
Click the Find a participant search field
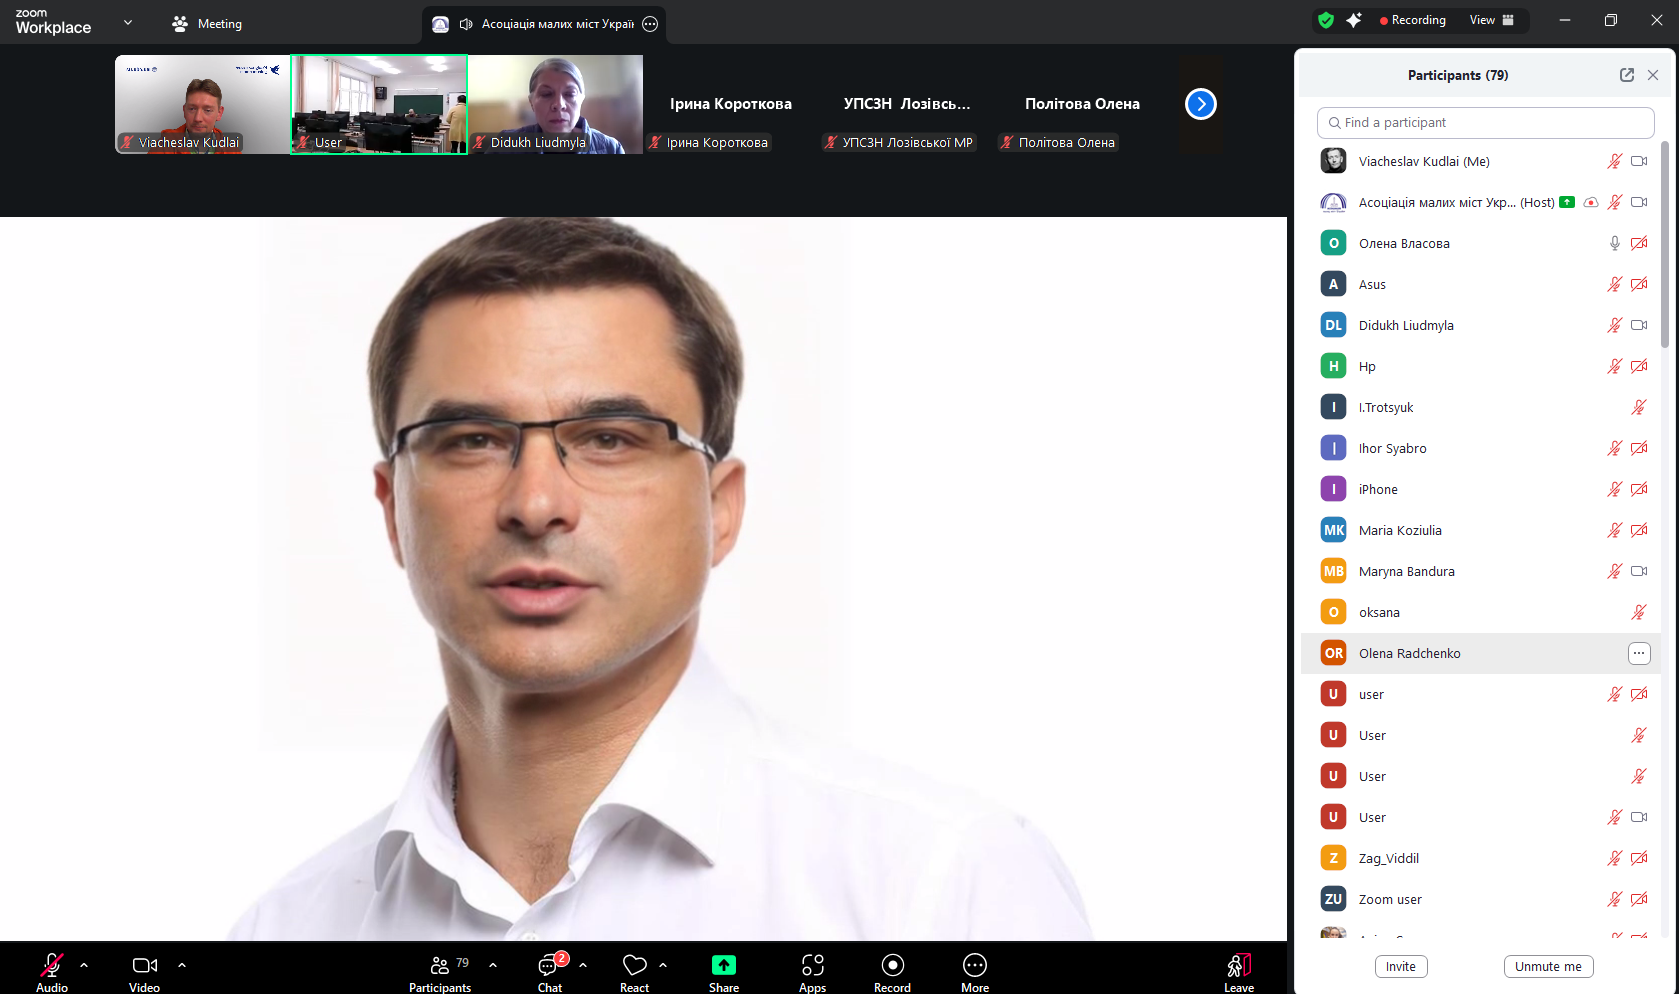1485,123
